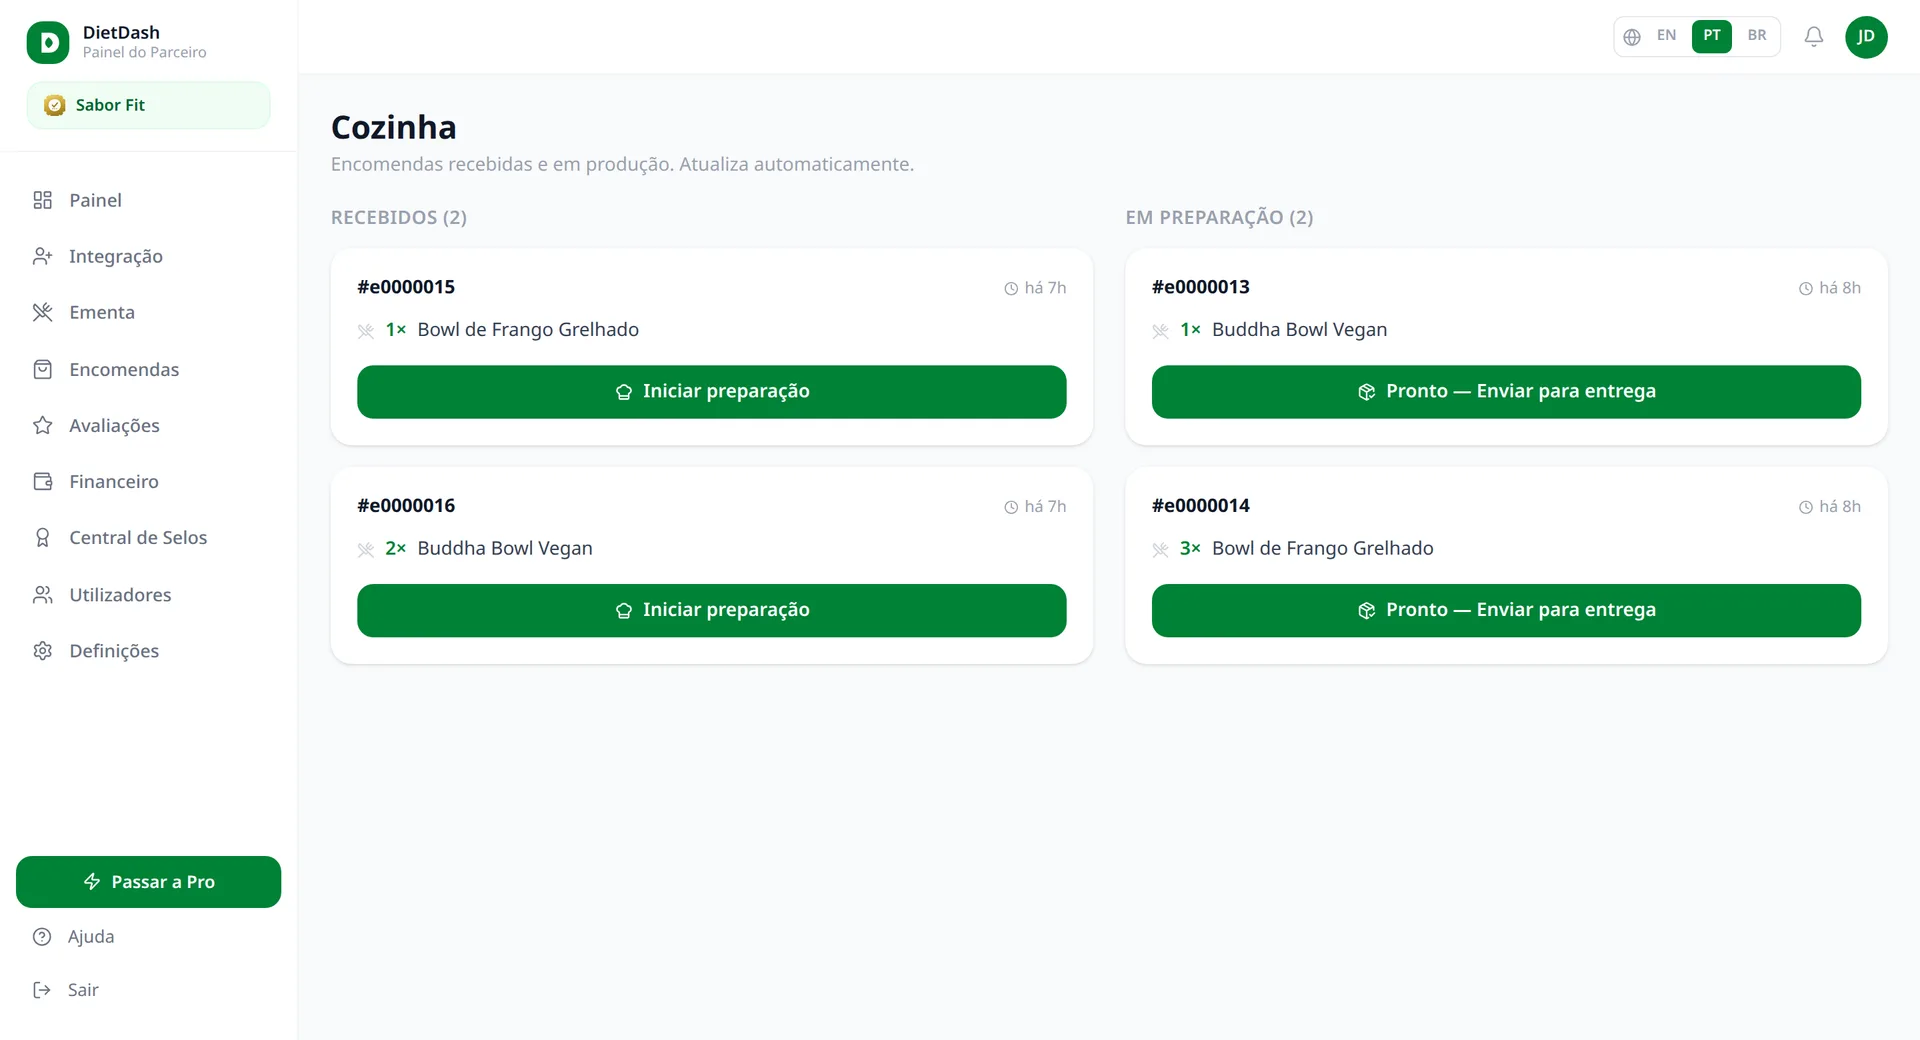Viewport: 1920px width, 1040px height.
Task: Open the notifications bell
Action: (1813, 37)
